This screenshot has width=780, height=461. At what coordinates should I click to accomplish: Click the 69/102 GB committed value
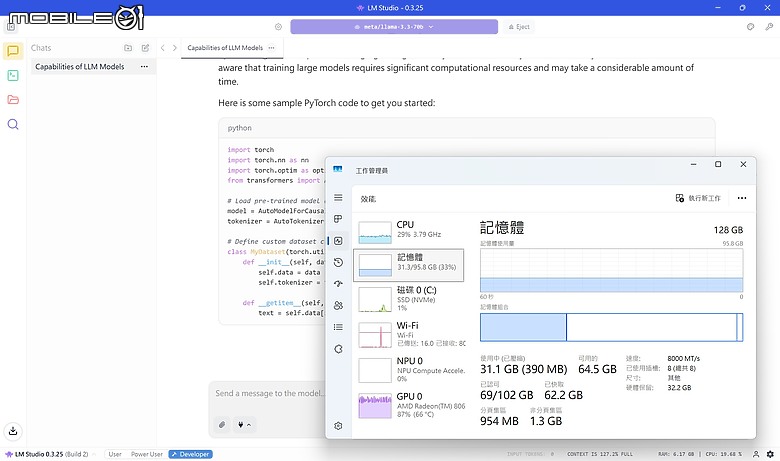tap(506, 395)
